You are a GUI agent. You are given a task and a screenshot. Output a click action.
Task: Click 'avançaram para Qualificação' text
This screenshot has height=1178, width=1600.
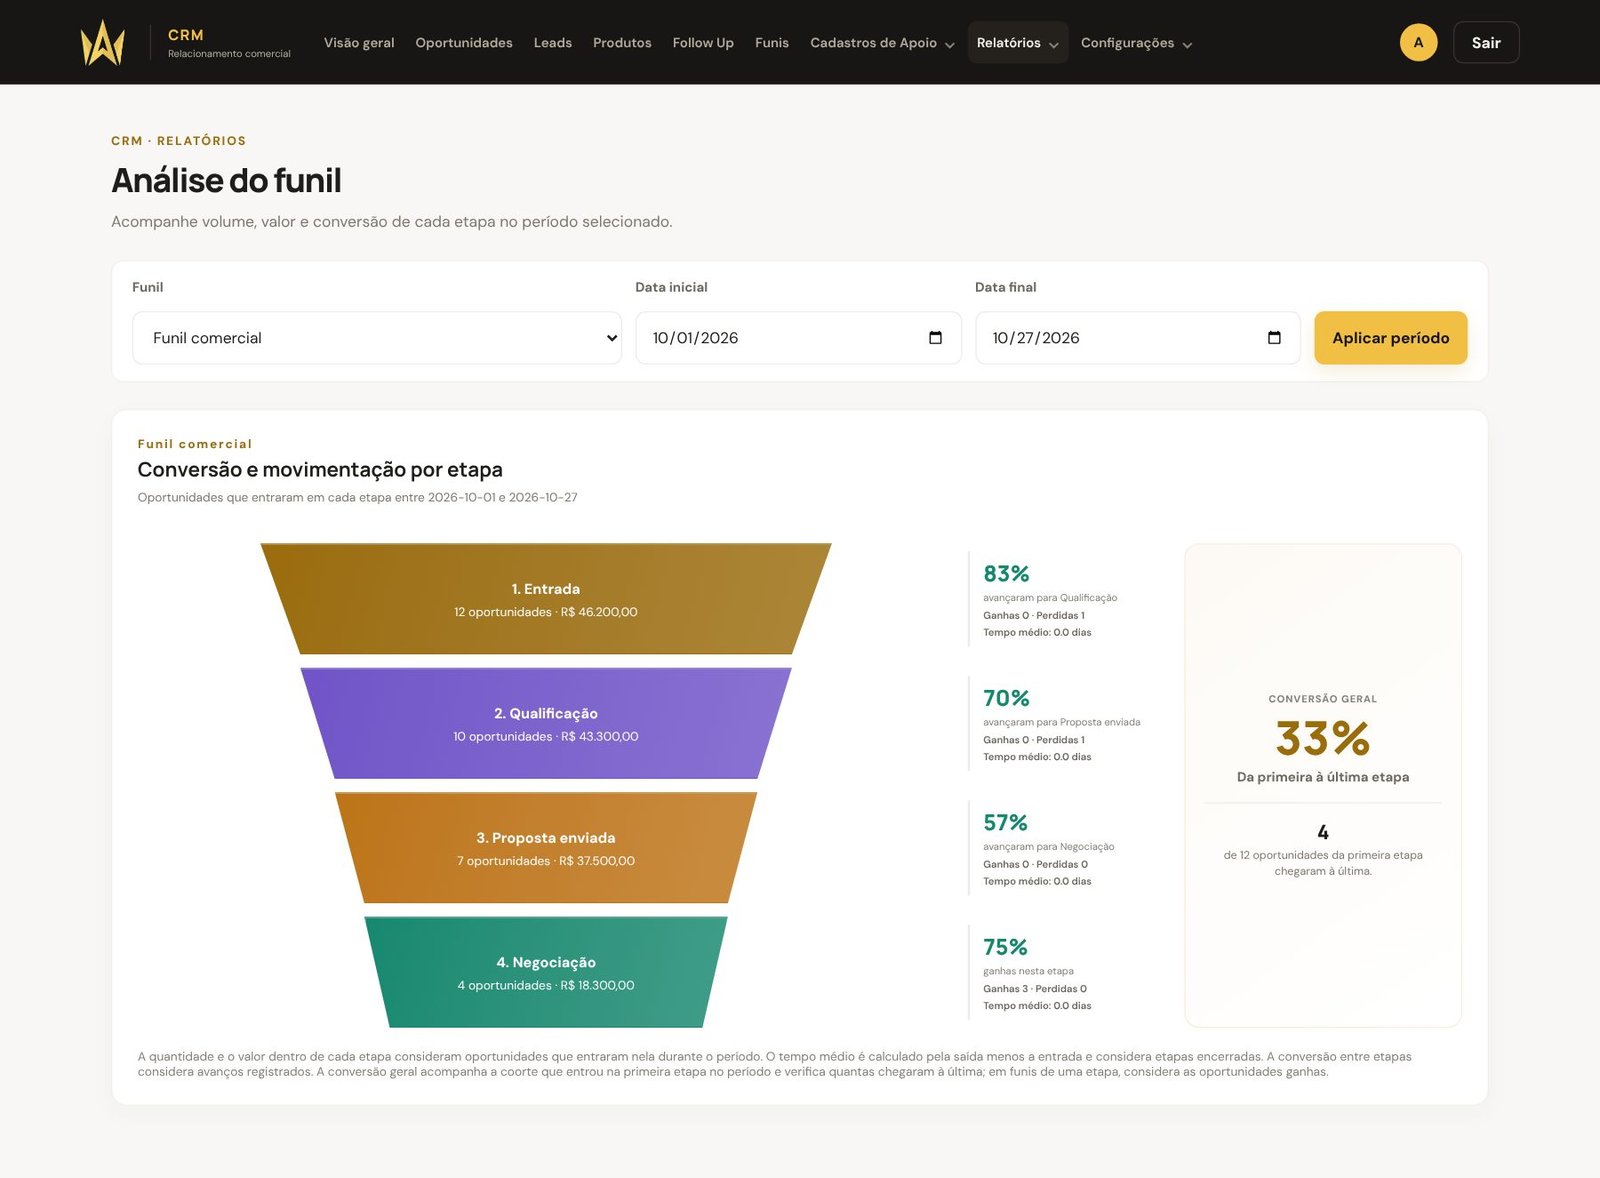coord(1050,598)
